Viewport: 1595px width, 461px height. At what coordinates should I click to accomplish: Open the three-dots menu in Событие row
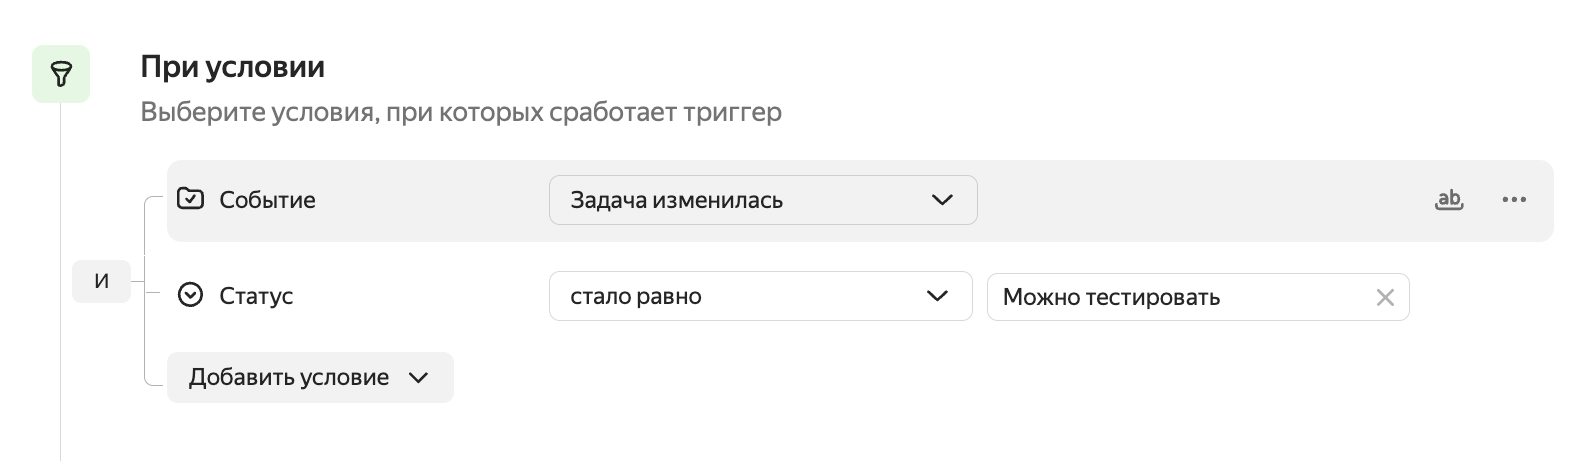(1514, 200)
